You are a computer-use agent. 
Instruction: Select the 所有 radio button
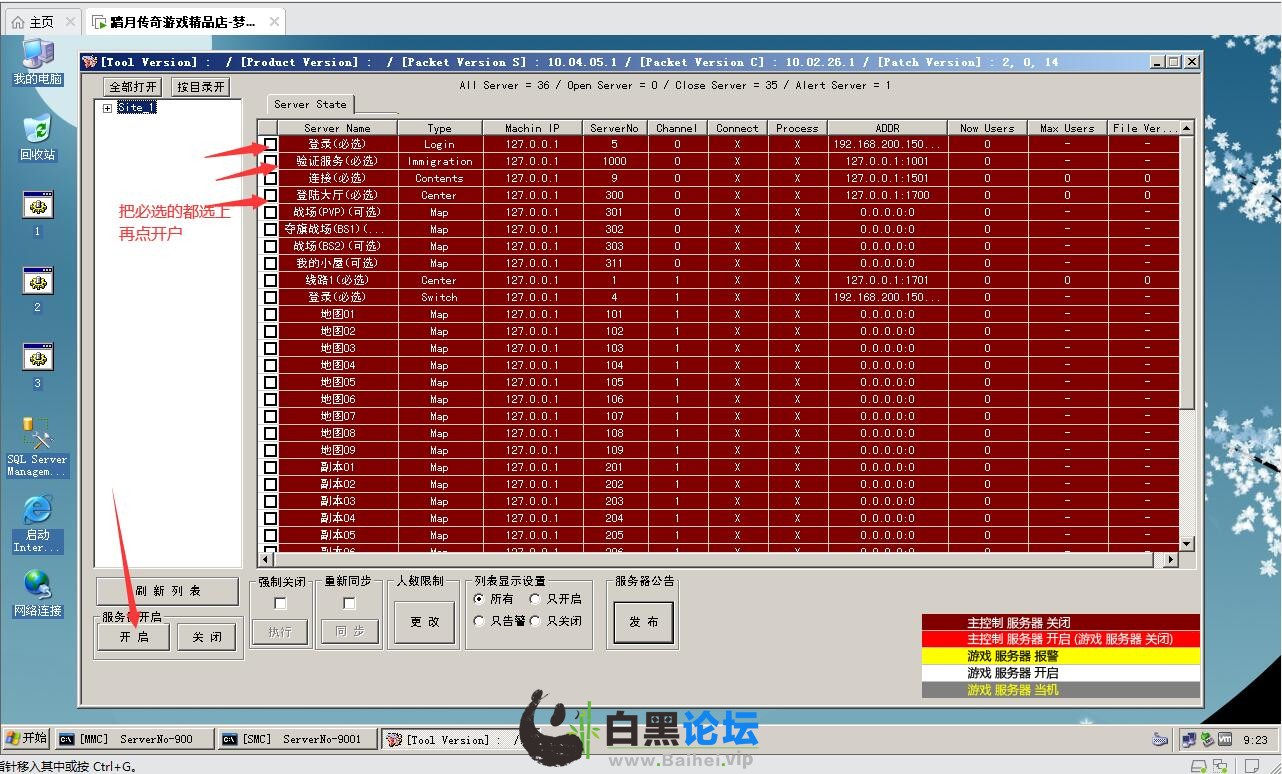tap(480, 599)
